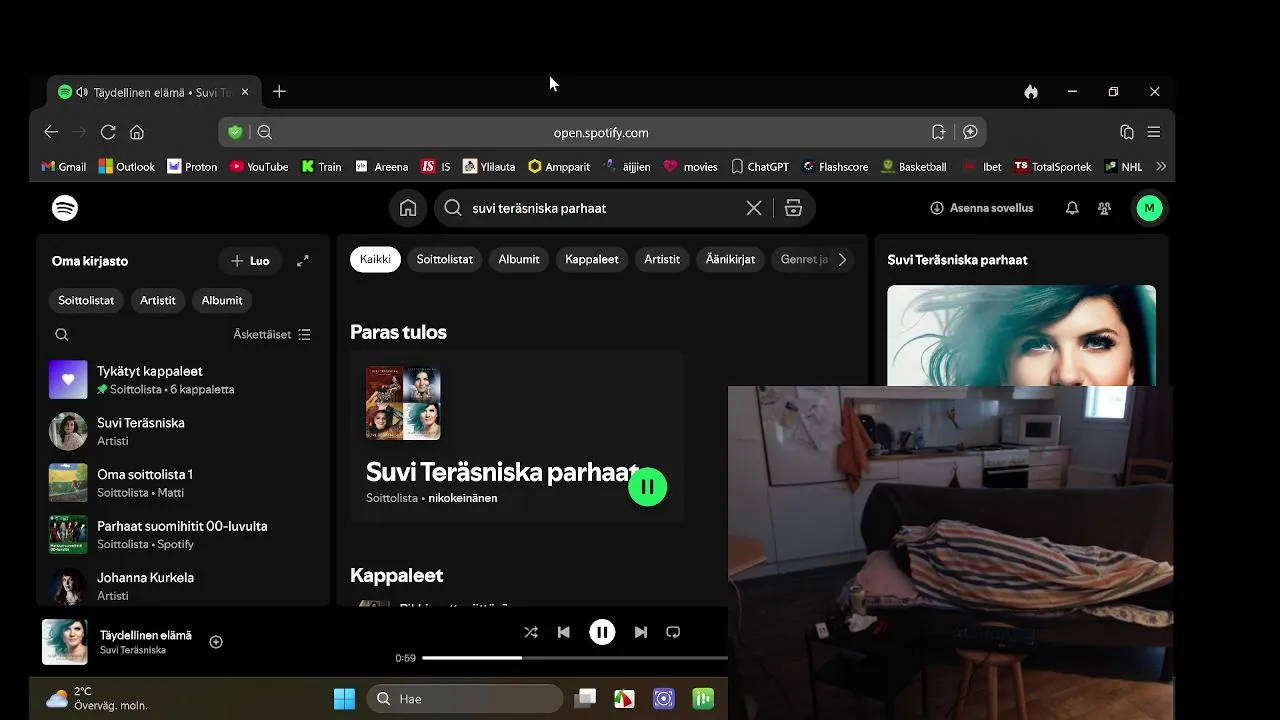The height and width of the screenshot is (720, 1280).
Task: Open Täydellinen elämä track title link
Action: coord(146,635)
